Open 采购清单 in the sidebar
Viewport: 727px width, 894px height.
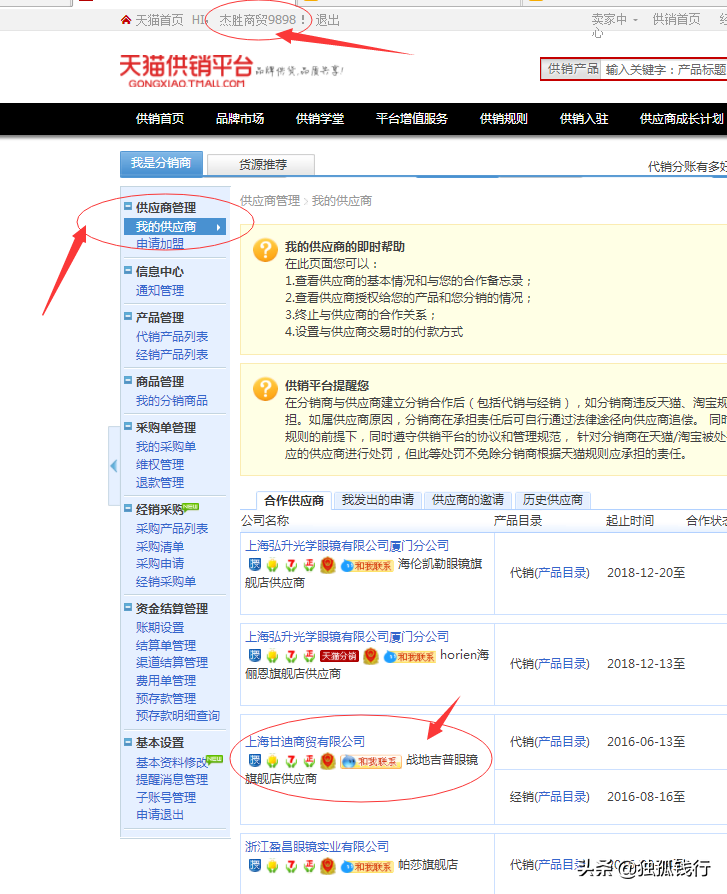tap(160, 547)
